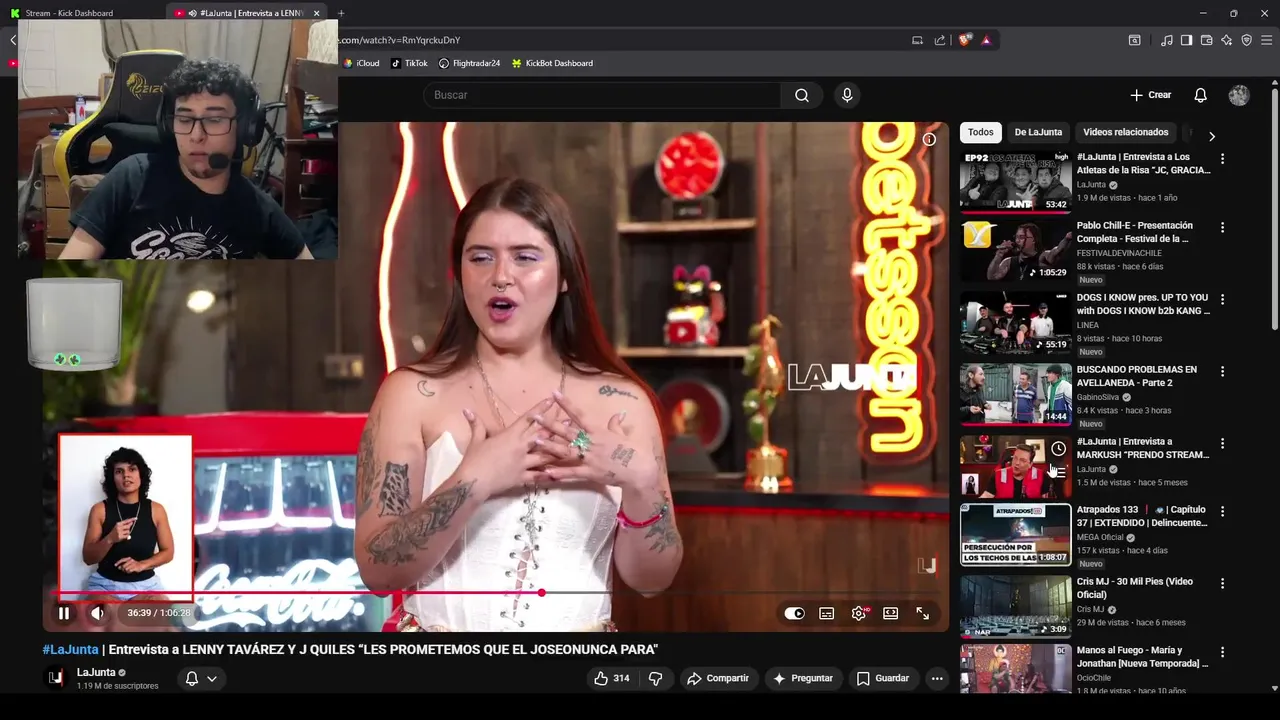This screenshot has width=1280, height=720.
Task: Open the media control music note icon
Action: [x=1167, y=40]
